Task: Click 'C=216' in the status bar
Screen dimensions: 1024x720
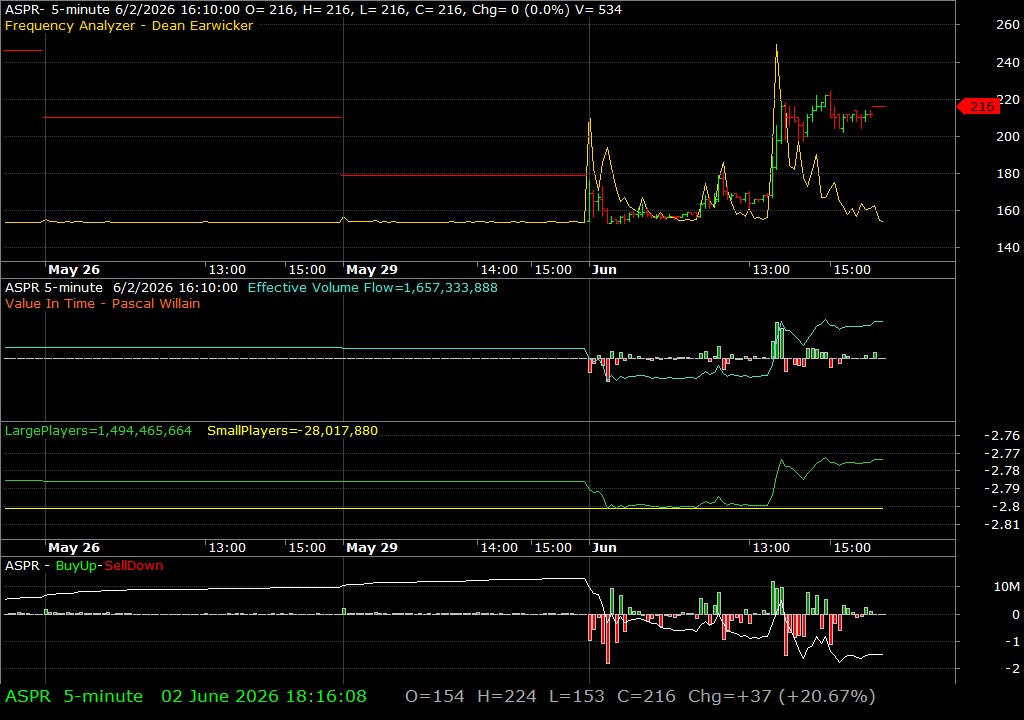Action: [x=647, y=696]
